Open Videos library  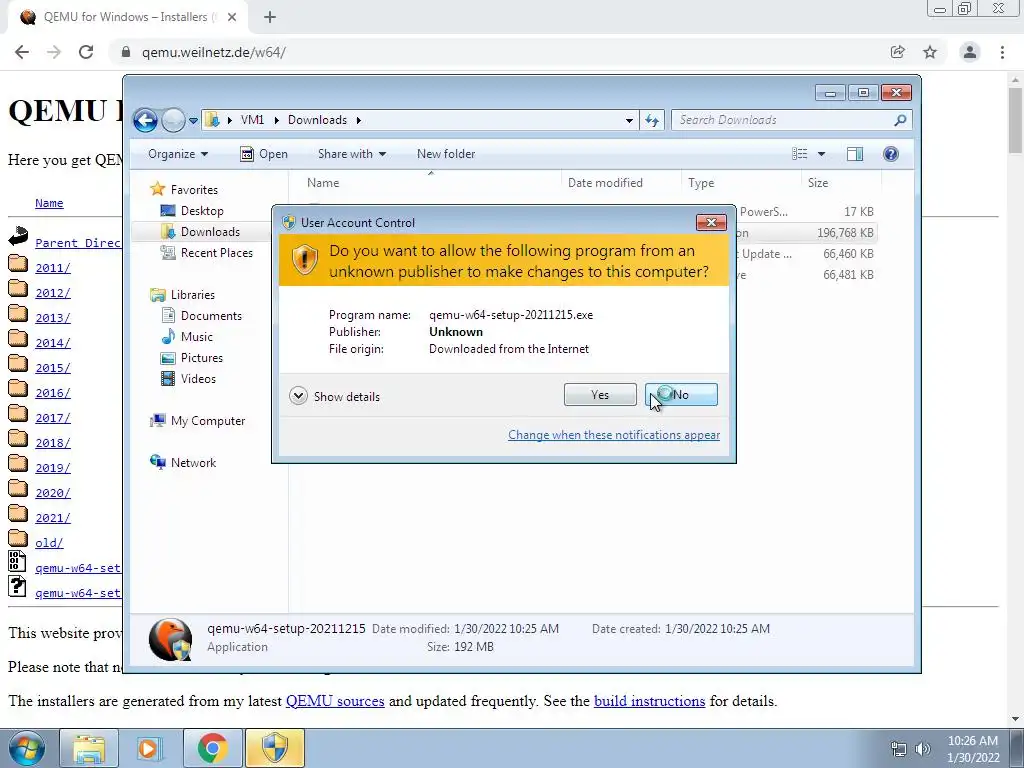[x=198, y=379]
